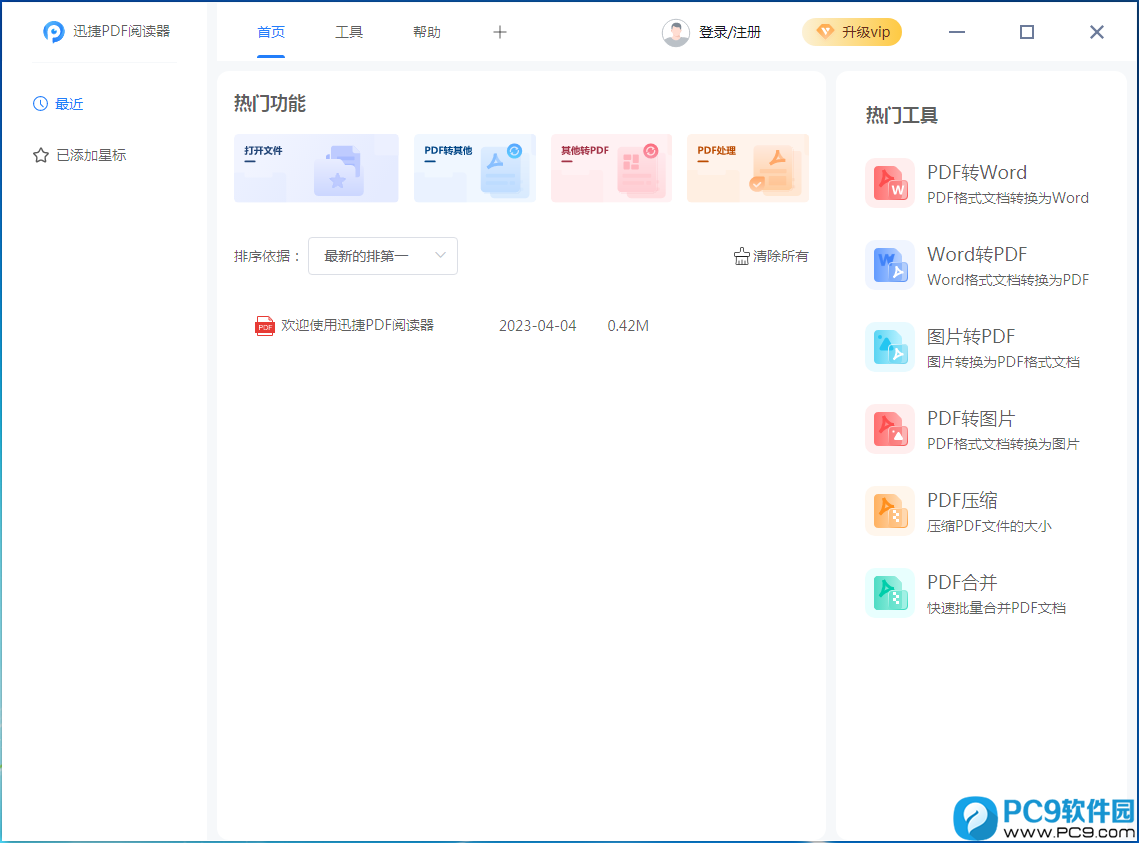Open the 其他转PDF feature card
Image resolution: width=1139 pixels, height=843 pixels.
pyautogui.click(x=612, y=168)
